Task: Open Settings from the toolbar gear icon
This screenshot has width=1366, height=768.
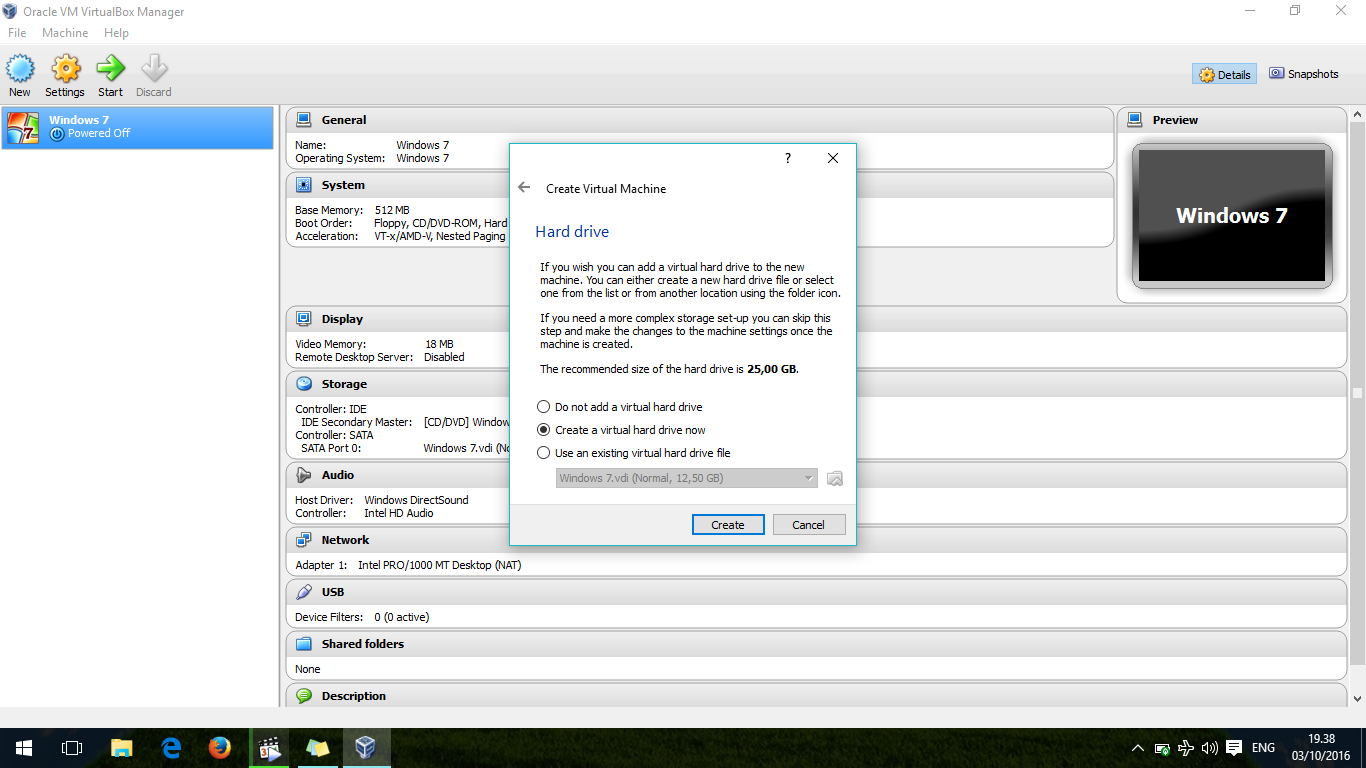Action: [x=65, y=69]
